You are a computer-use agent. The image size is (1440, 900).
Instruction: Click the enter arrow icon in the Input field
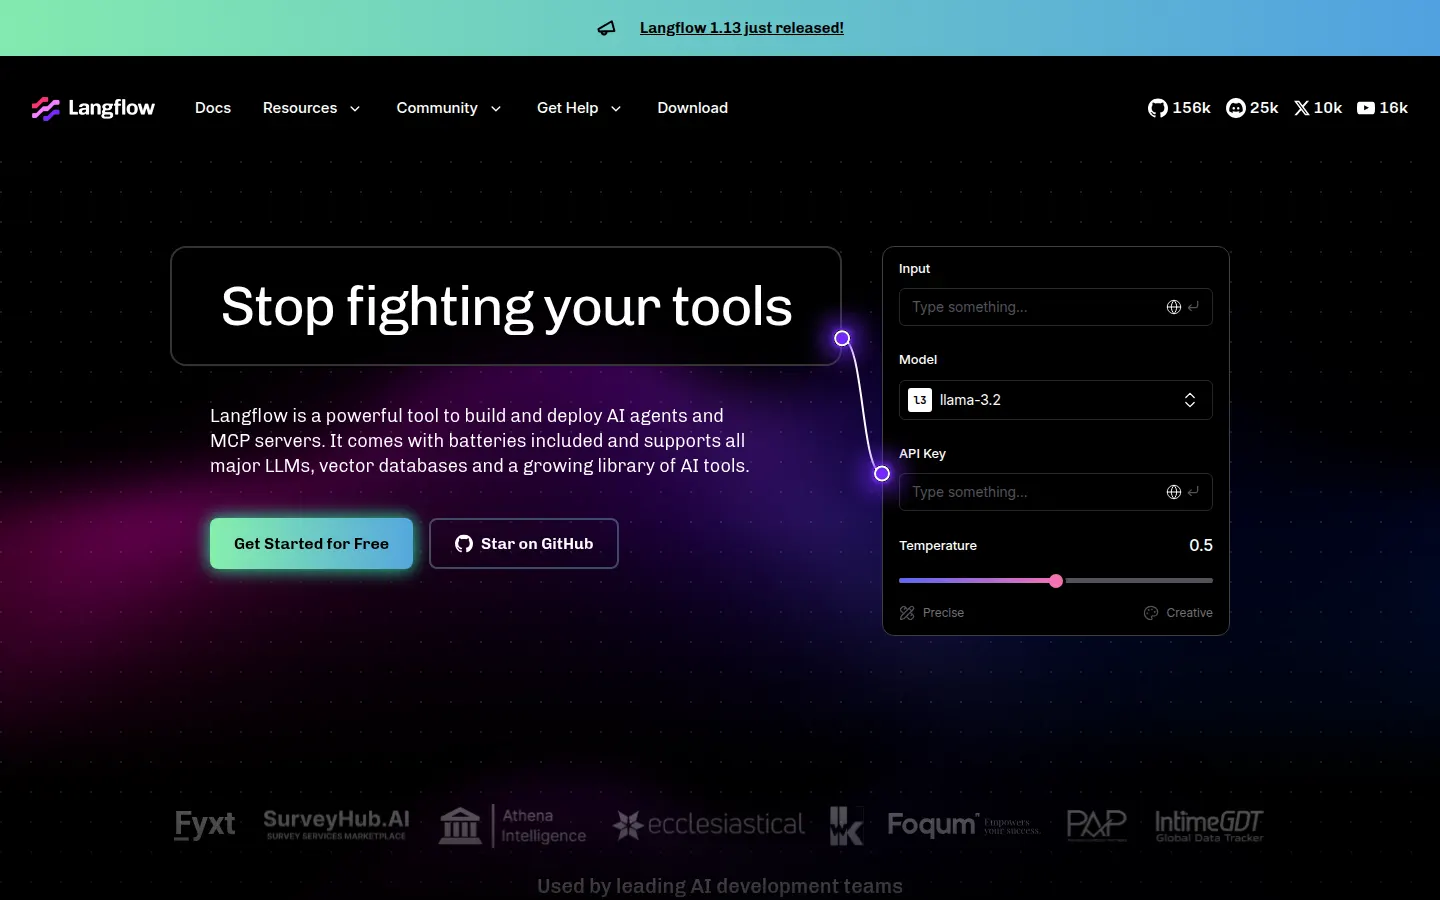click(x=1193, y=307)
